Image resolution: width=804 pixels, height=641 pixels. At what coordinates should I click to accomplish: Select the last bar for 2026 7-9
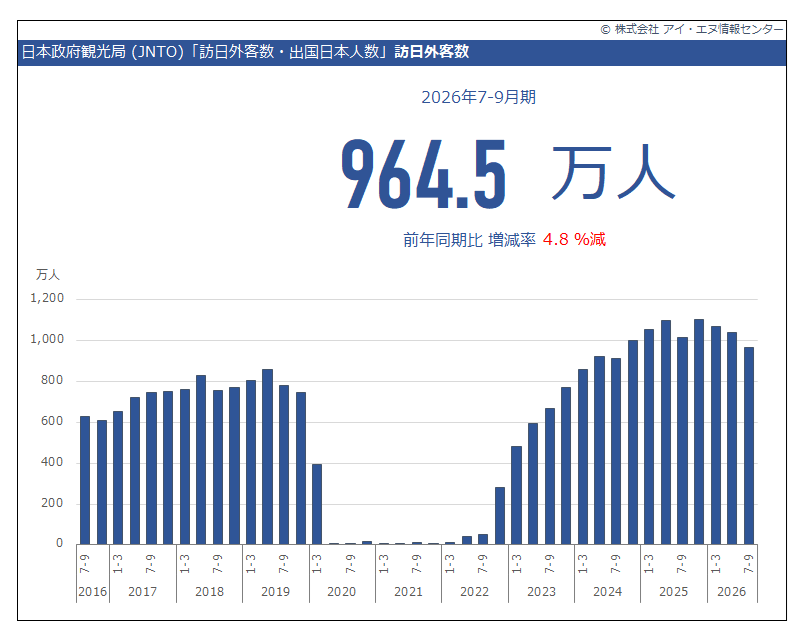pyautogui.click(x=749, y=446)
